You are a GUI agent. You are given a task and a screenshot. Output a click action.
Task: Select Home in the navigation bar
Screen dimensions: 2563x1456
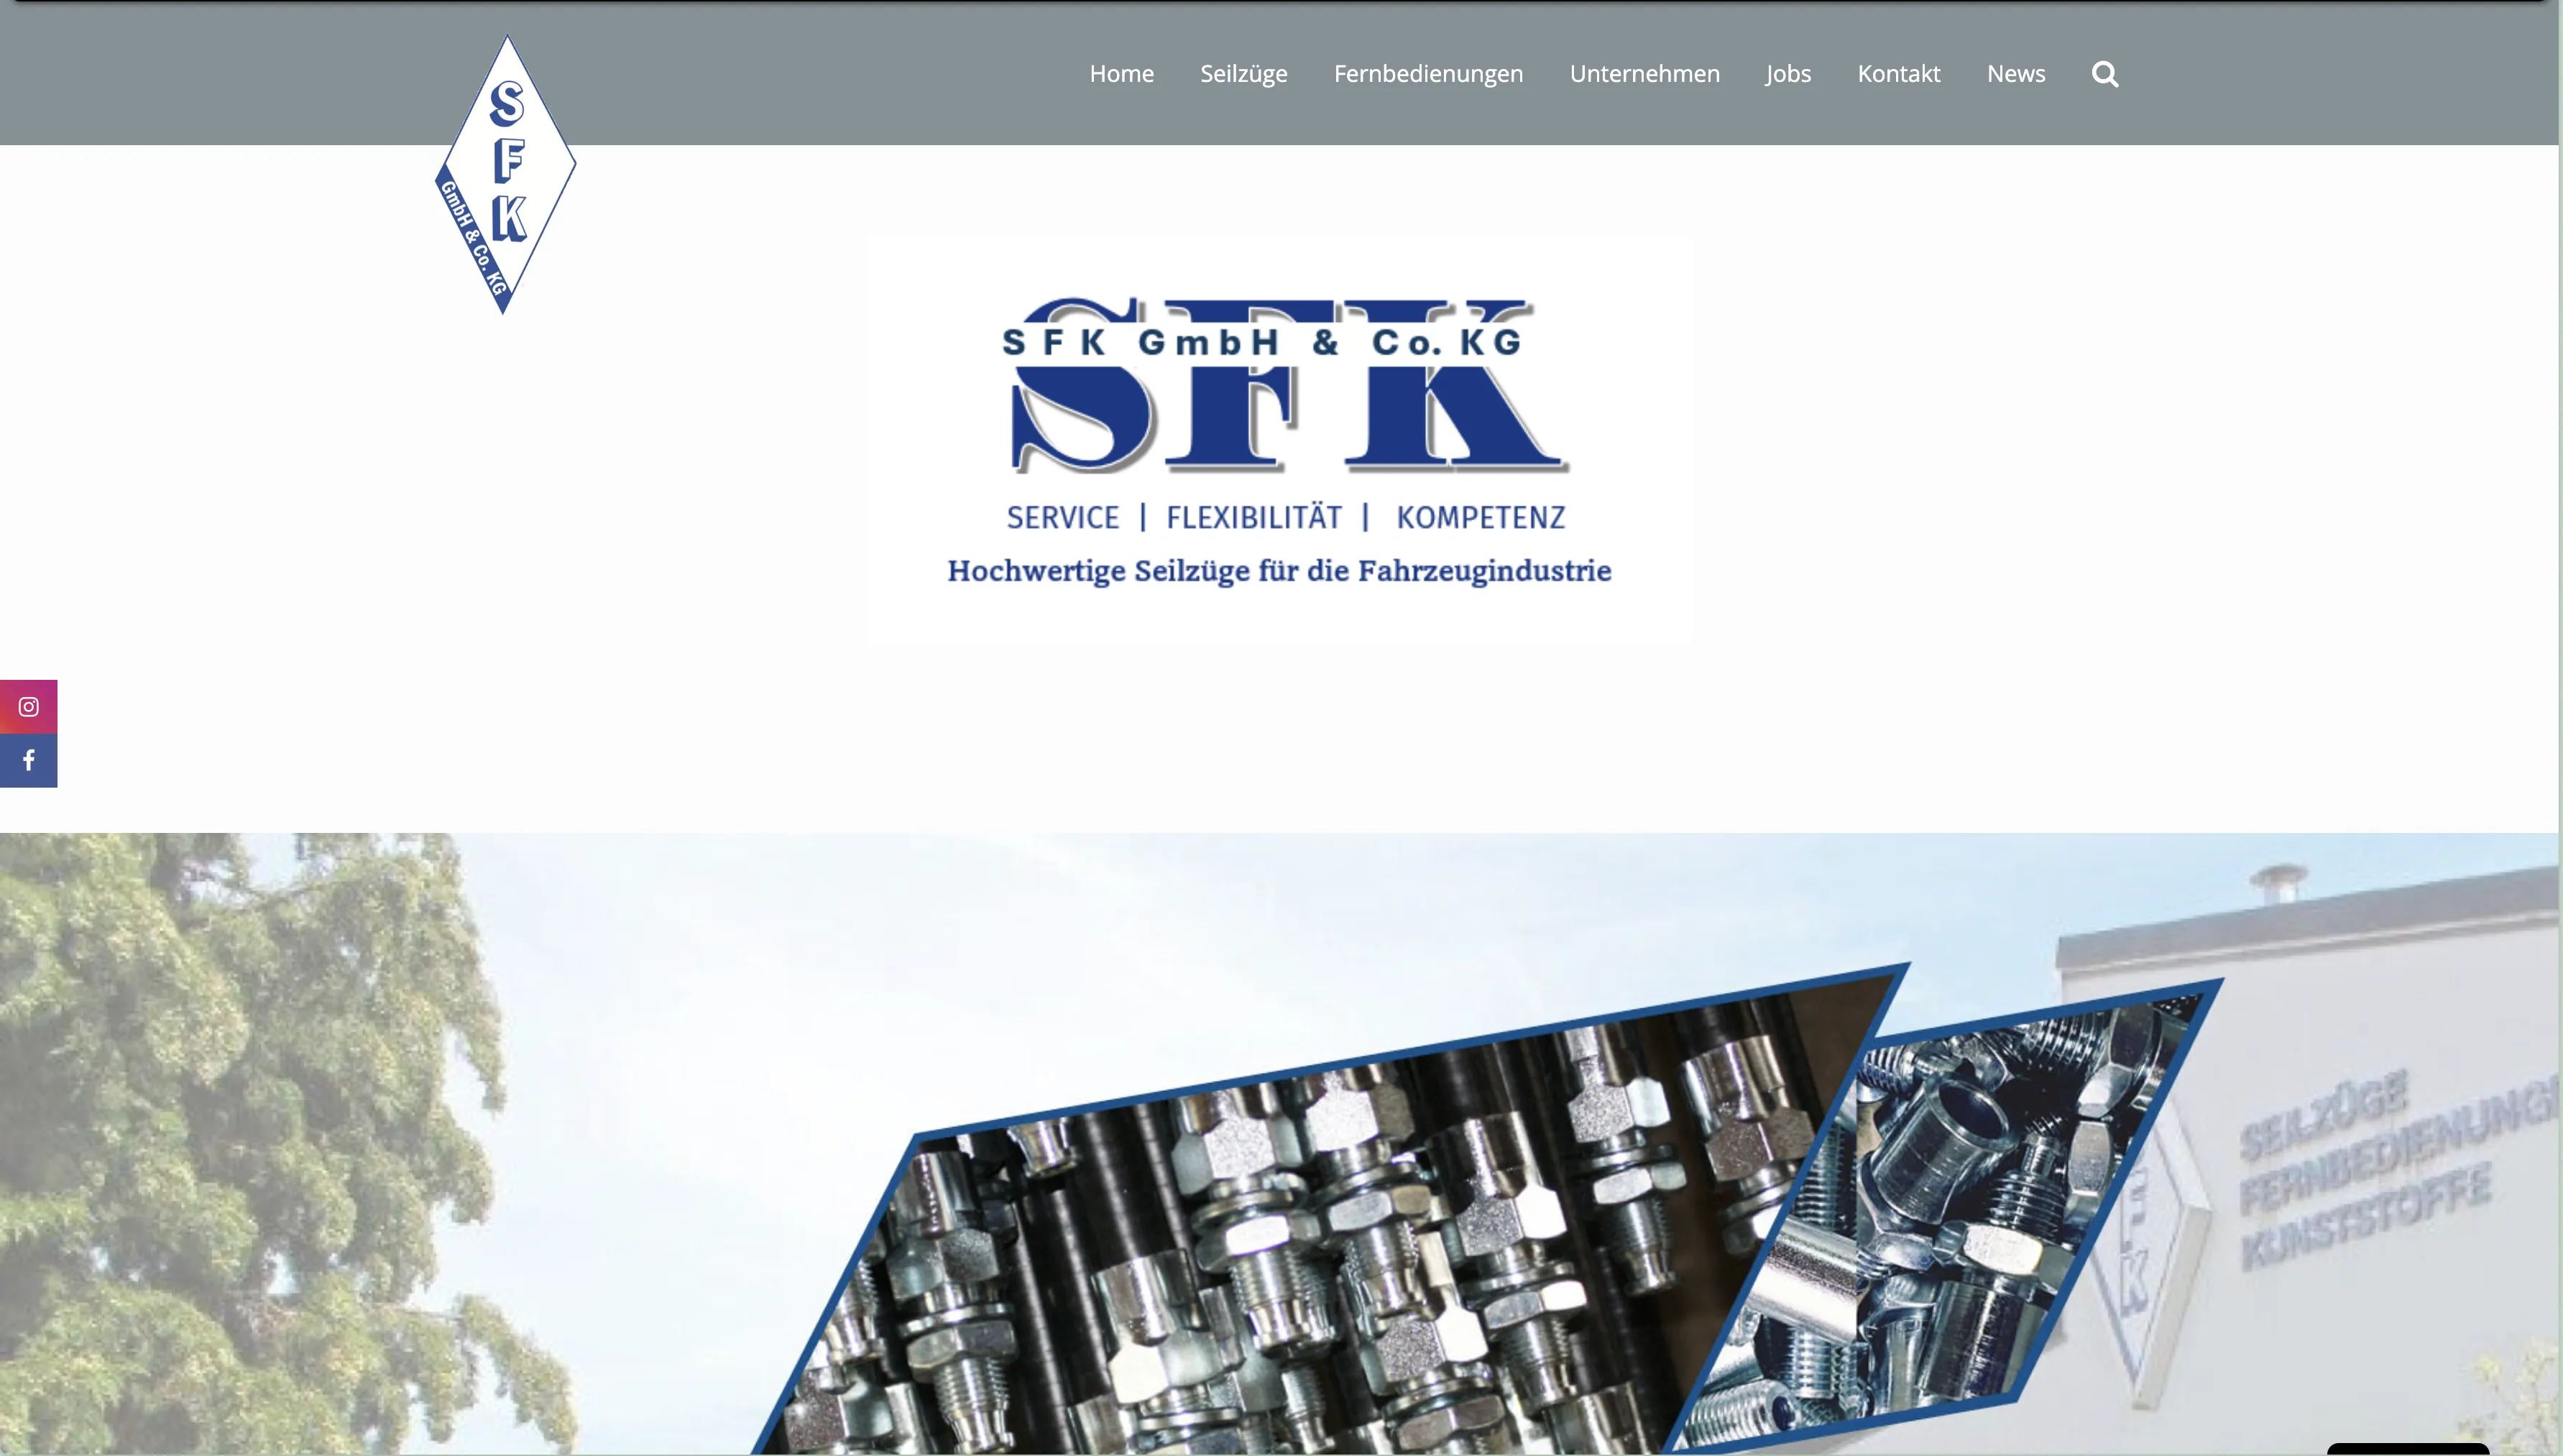[1121, 73]
